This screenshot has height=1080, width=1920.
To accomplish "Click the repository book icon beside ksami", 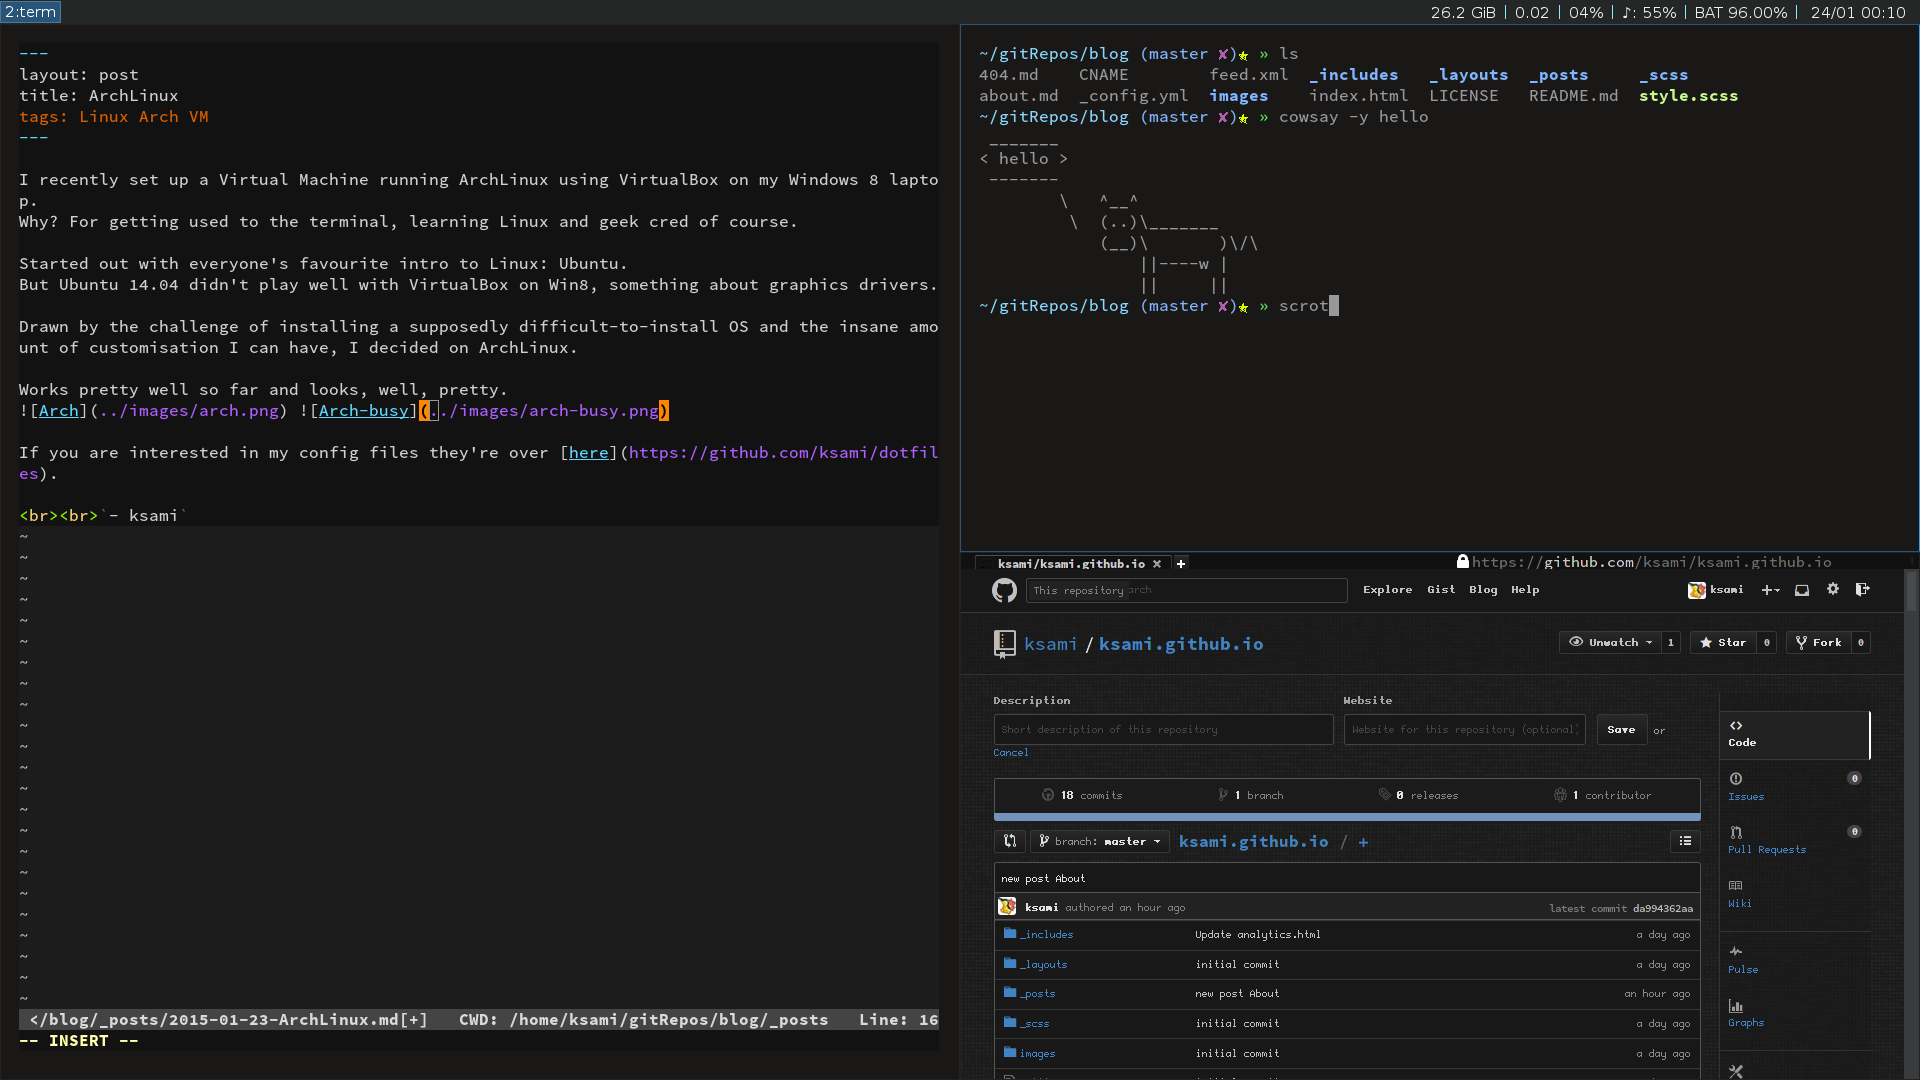I will [1005, 644].
